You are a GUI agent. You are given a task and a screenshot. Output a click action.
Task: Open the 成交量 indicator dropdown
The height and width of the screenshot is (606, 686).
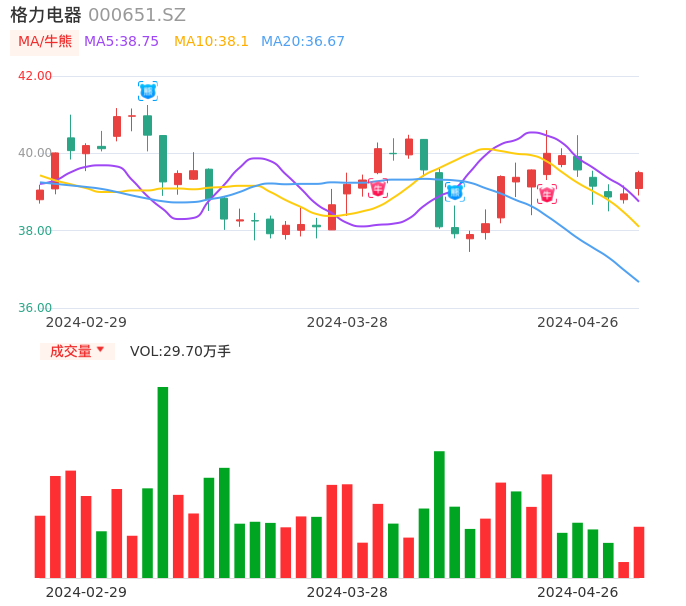tap(77, 351)
